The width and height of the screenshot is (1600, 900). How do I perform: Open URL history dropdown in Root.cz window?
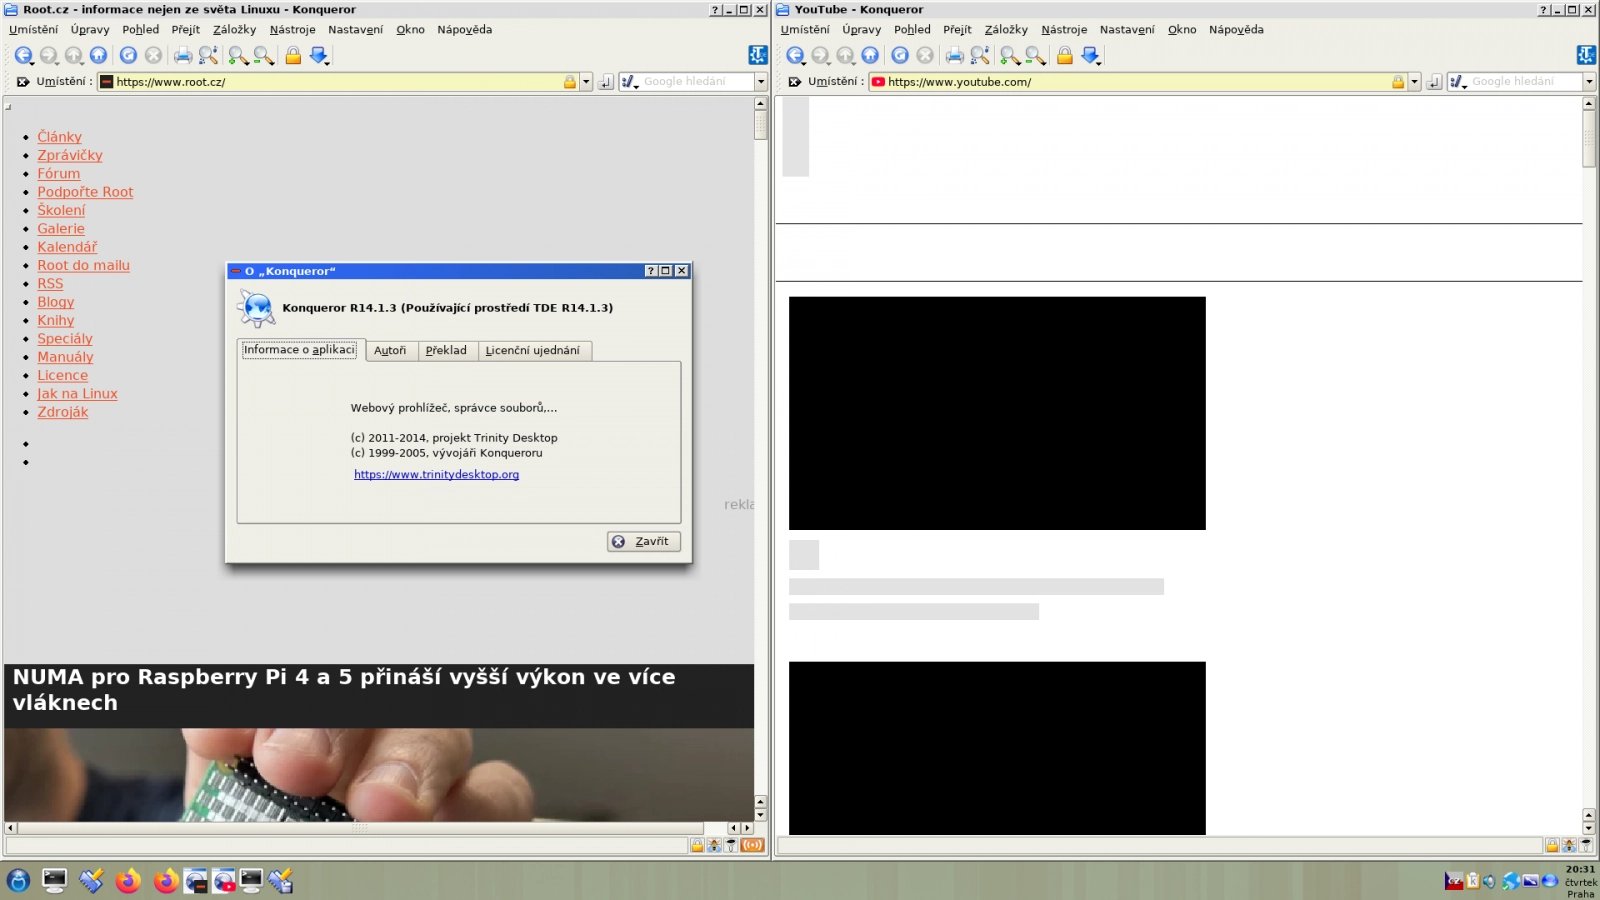pyautogui.click(x=586, y=82)
